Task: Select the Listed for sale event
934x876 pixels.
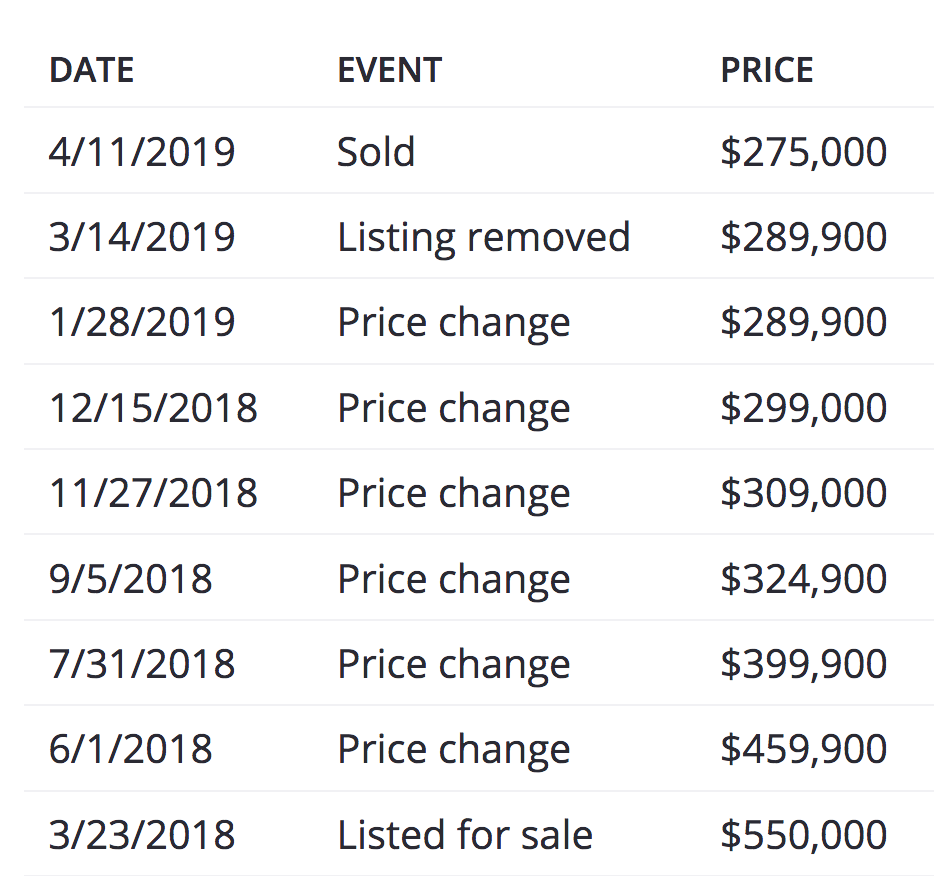Action: 464,835
